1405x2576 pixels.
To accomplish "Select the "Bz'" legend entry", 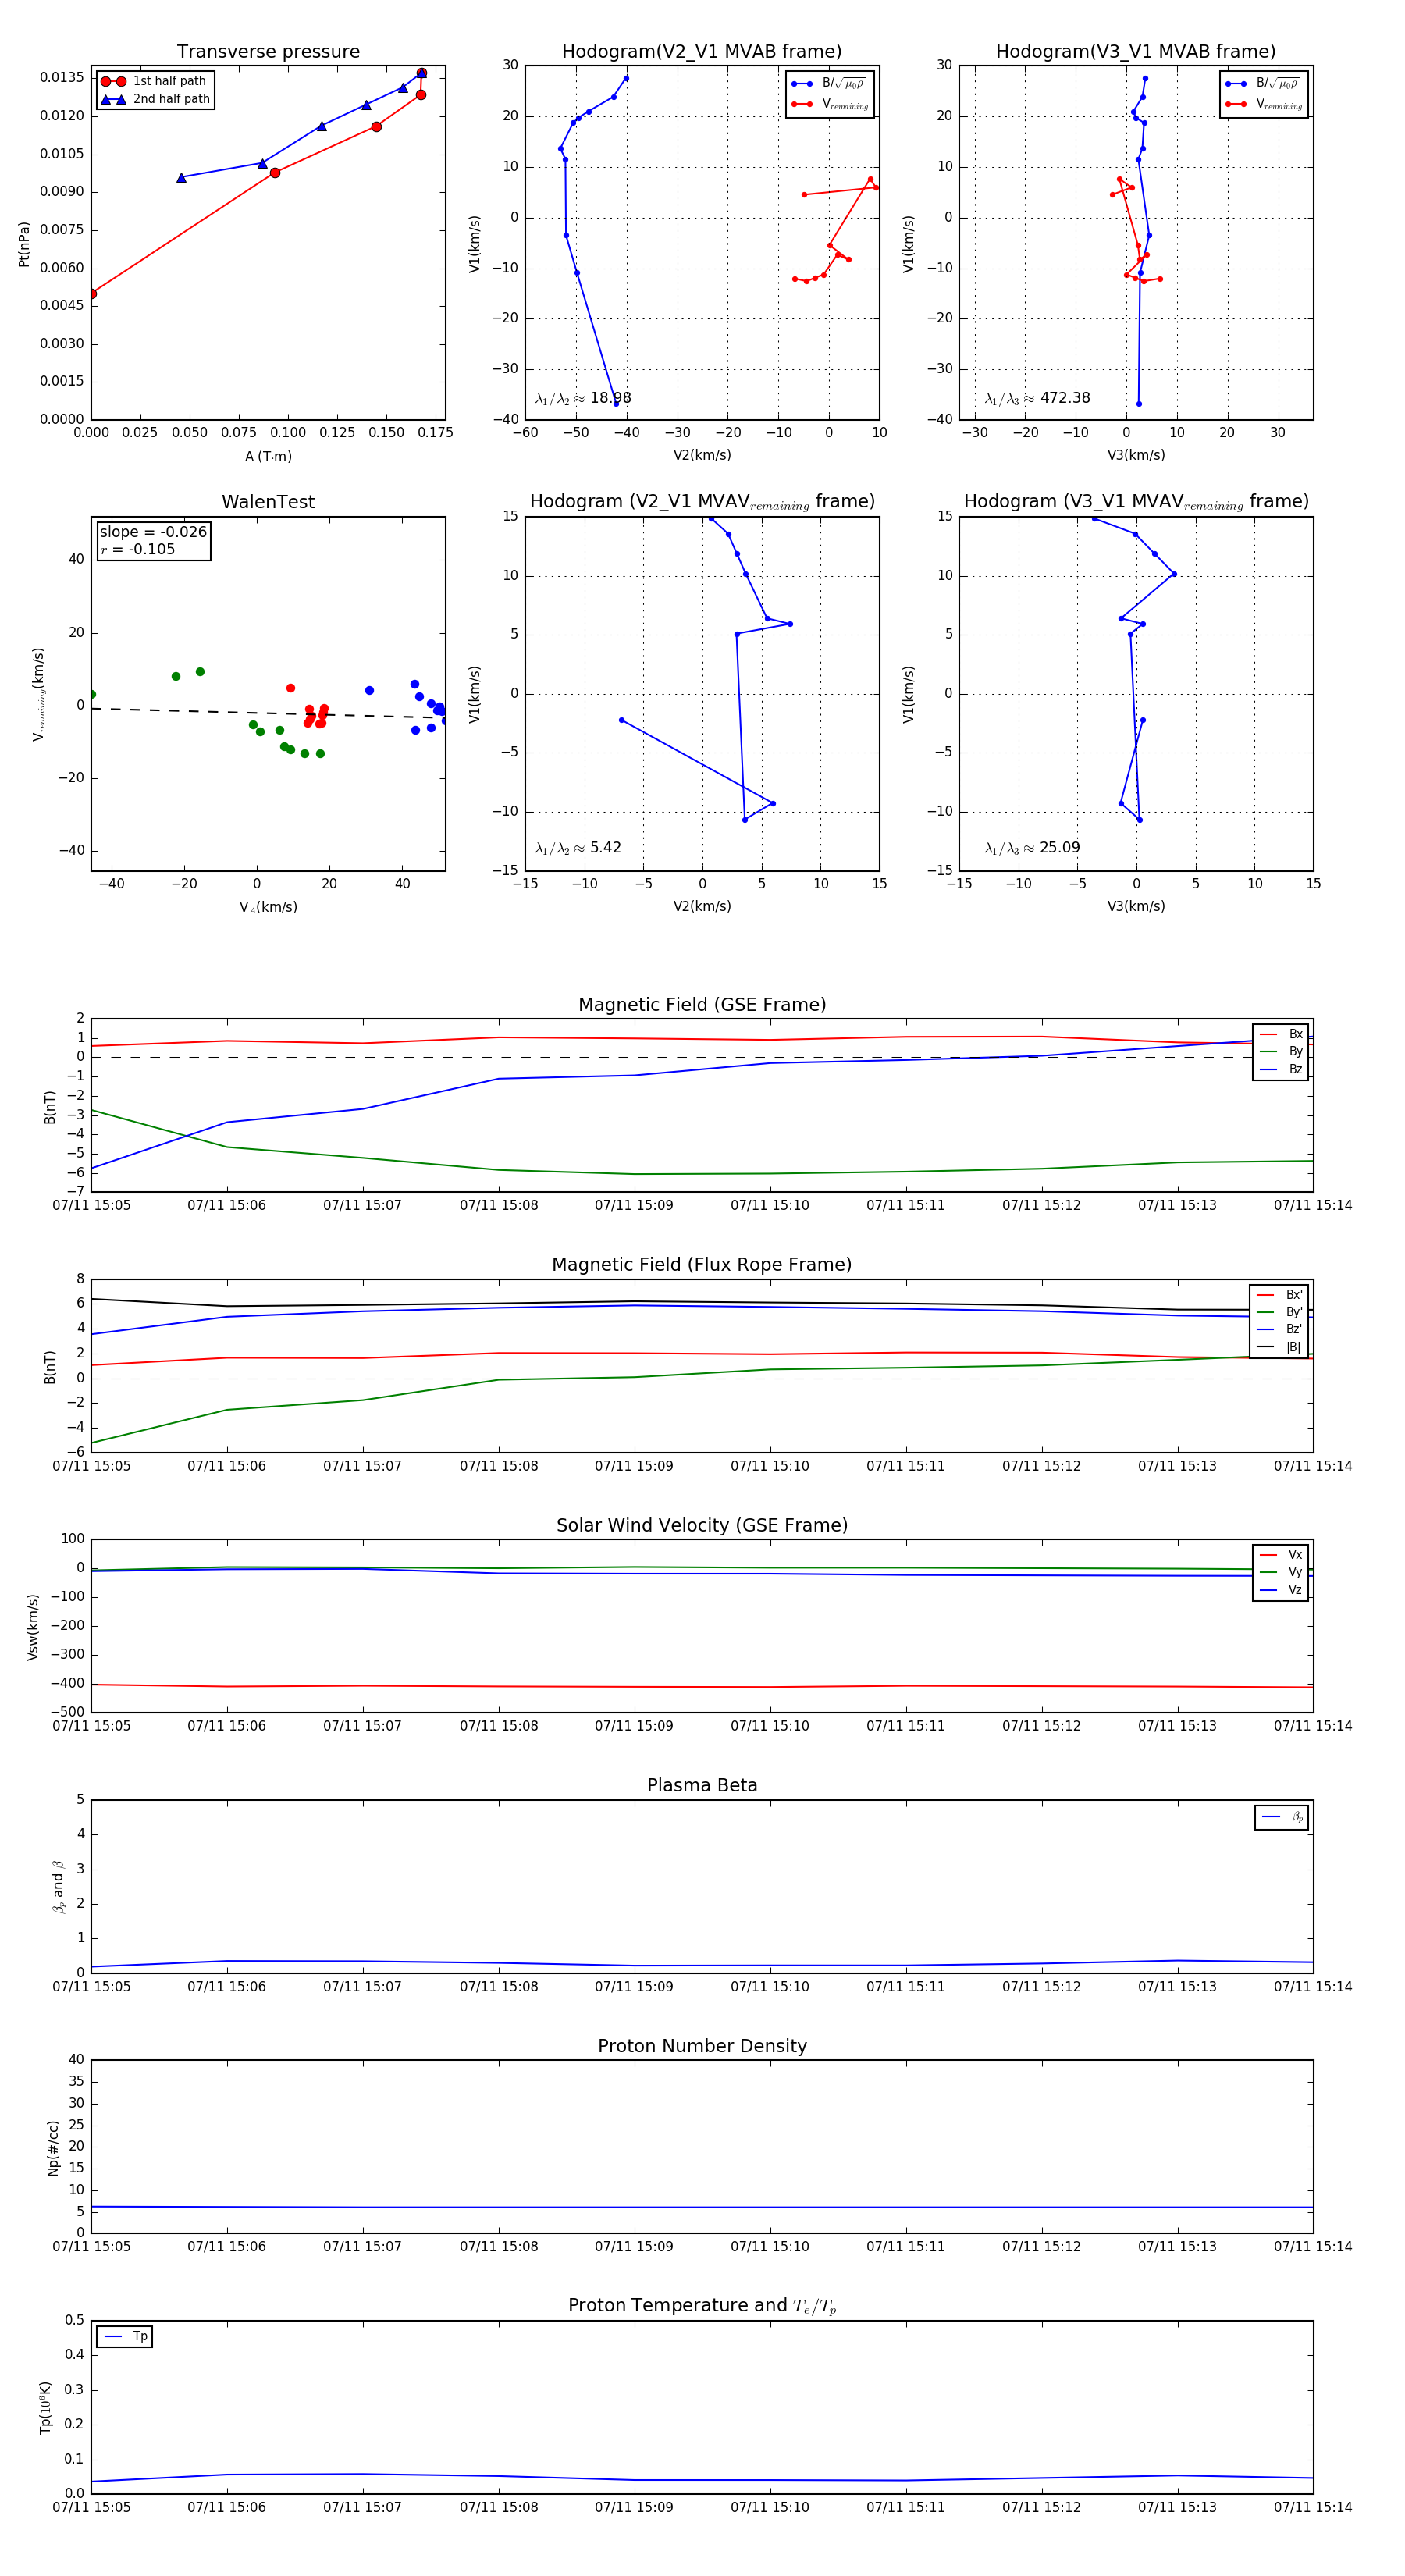I will tap(1279, 1329).
